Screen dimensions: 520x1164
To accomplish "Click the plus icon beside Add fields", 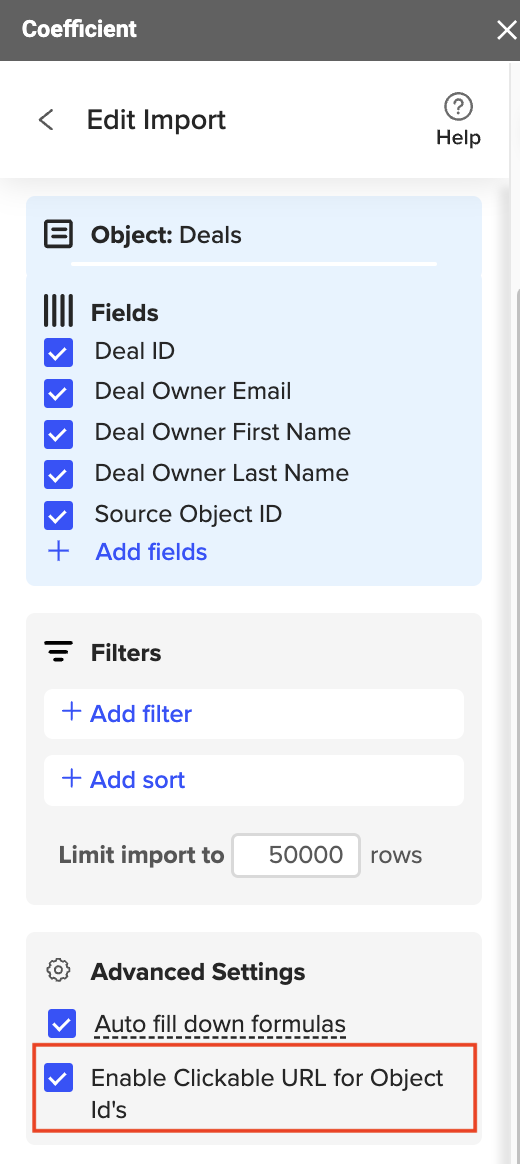I will click(x=58, y=551).
